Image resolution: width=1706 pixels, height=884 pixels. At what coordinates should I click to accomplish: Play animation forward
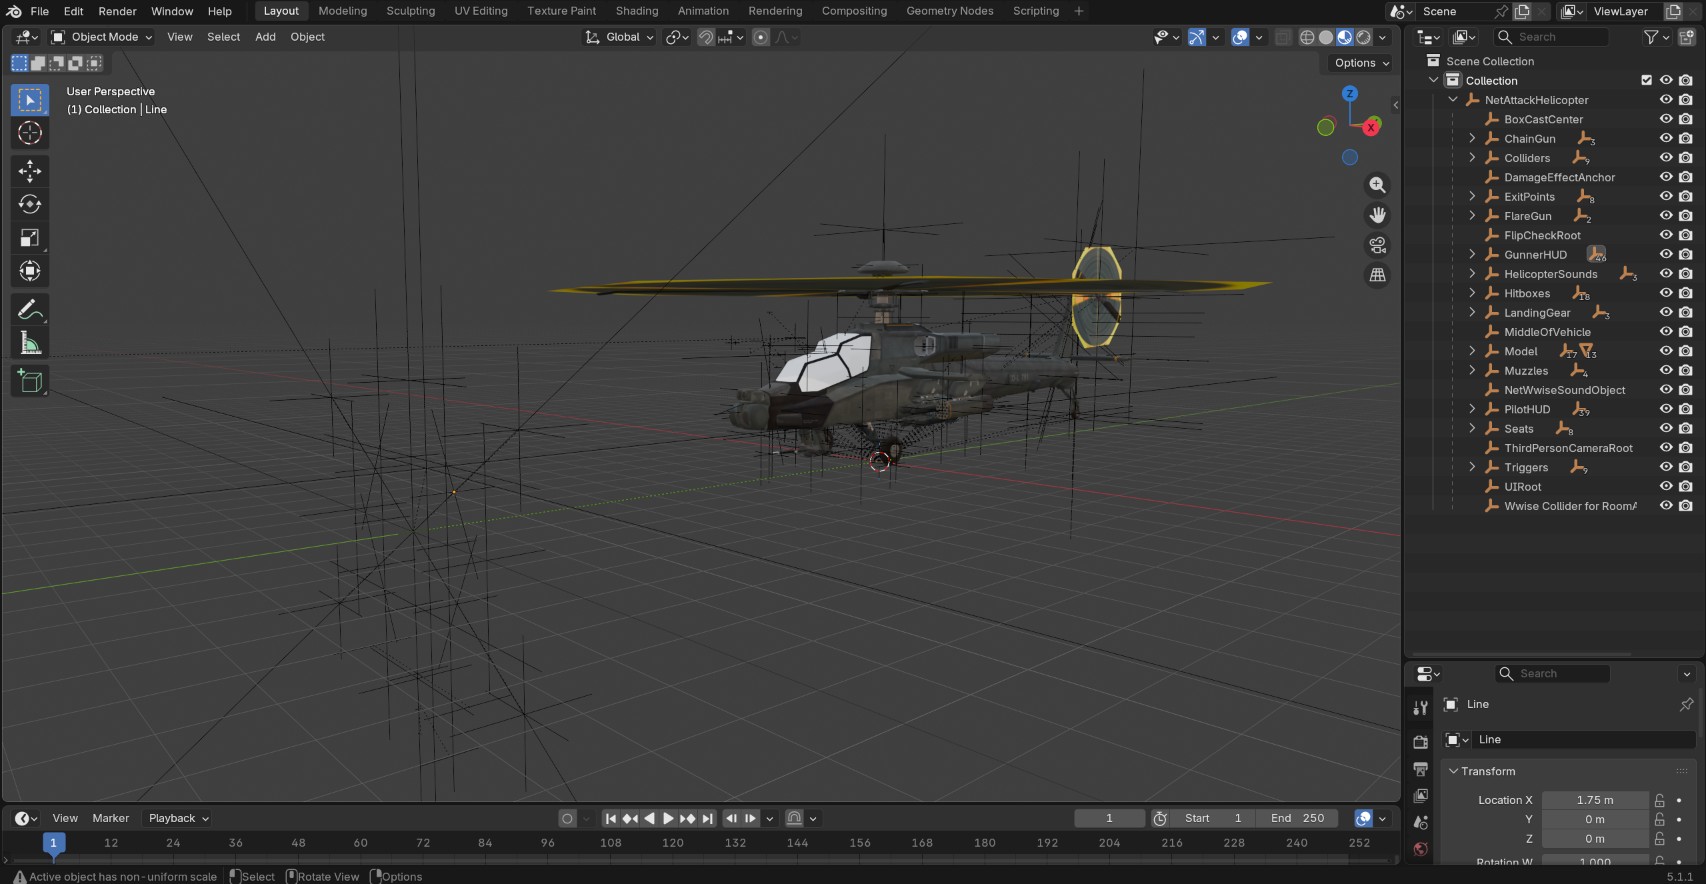click(x=668, y=818)
